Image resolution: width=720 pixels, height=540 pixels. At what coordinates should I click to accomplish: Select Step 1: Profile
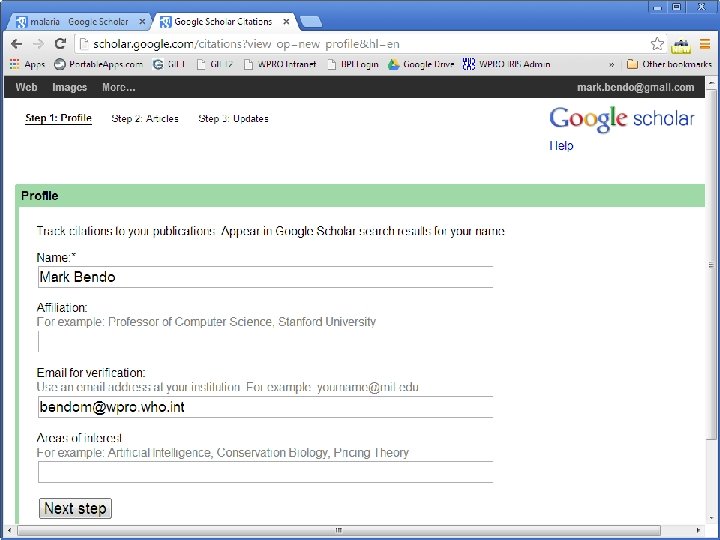[x=58, y=118]
